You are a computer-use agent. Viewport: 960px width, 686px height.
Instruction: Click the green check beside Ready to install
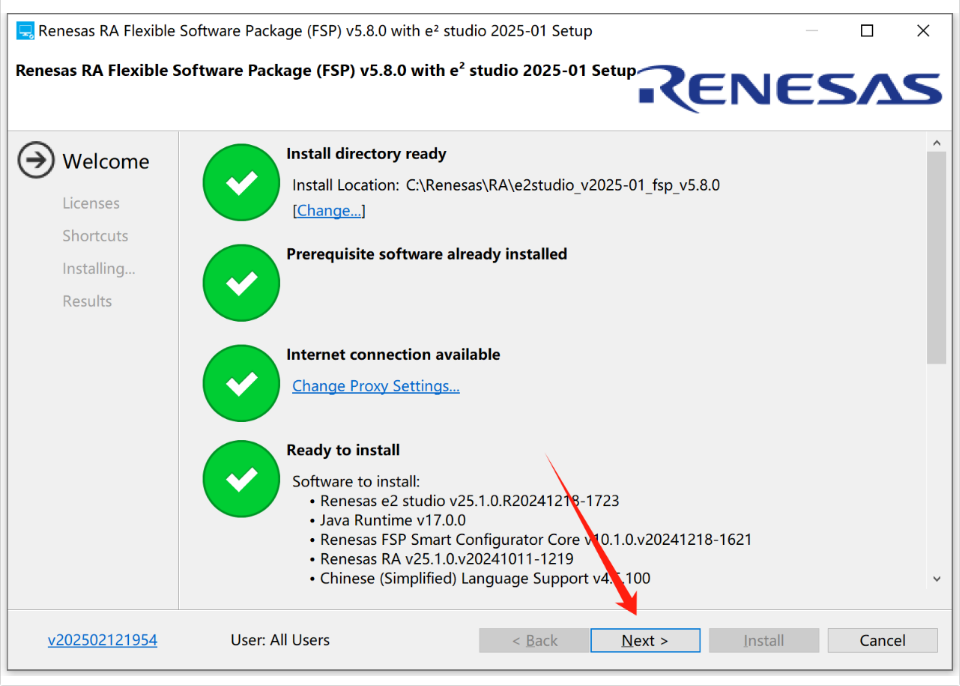[x=241, y=479]
